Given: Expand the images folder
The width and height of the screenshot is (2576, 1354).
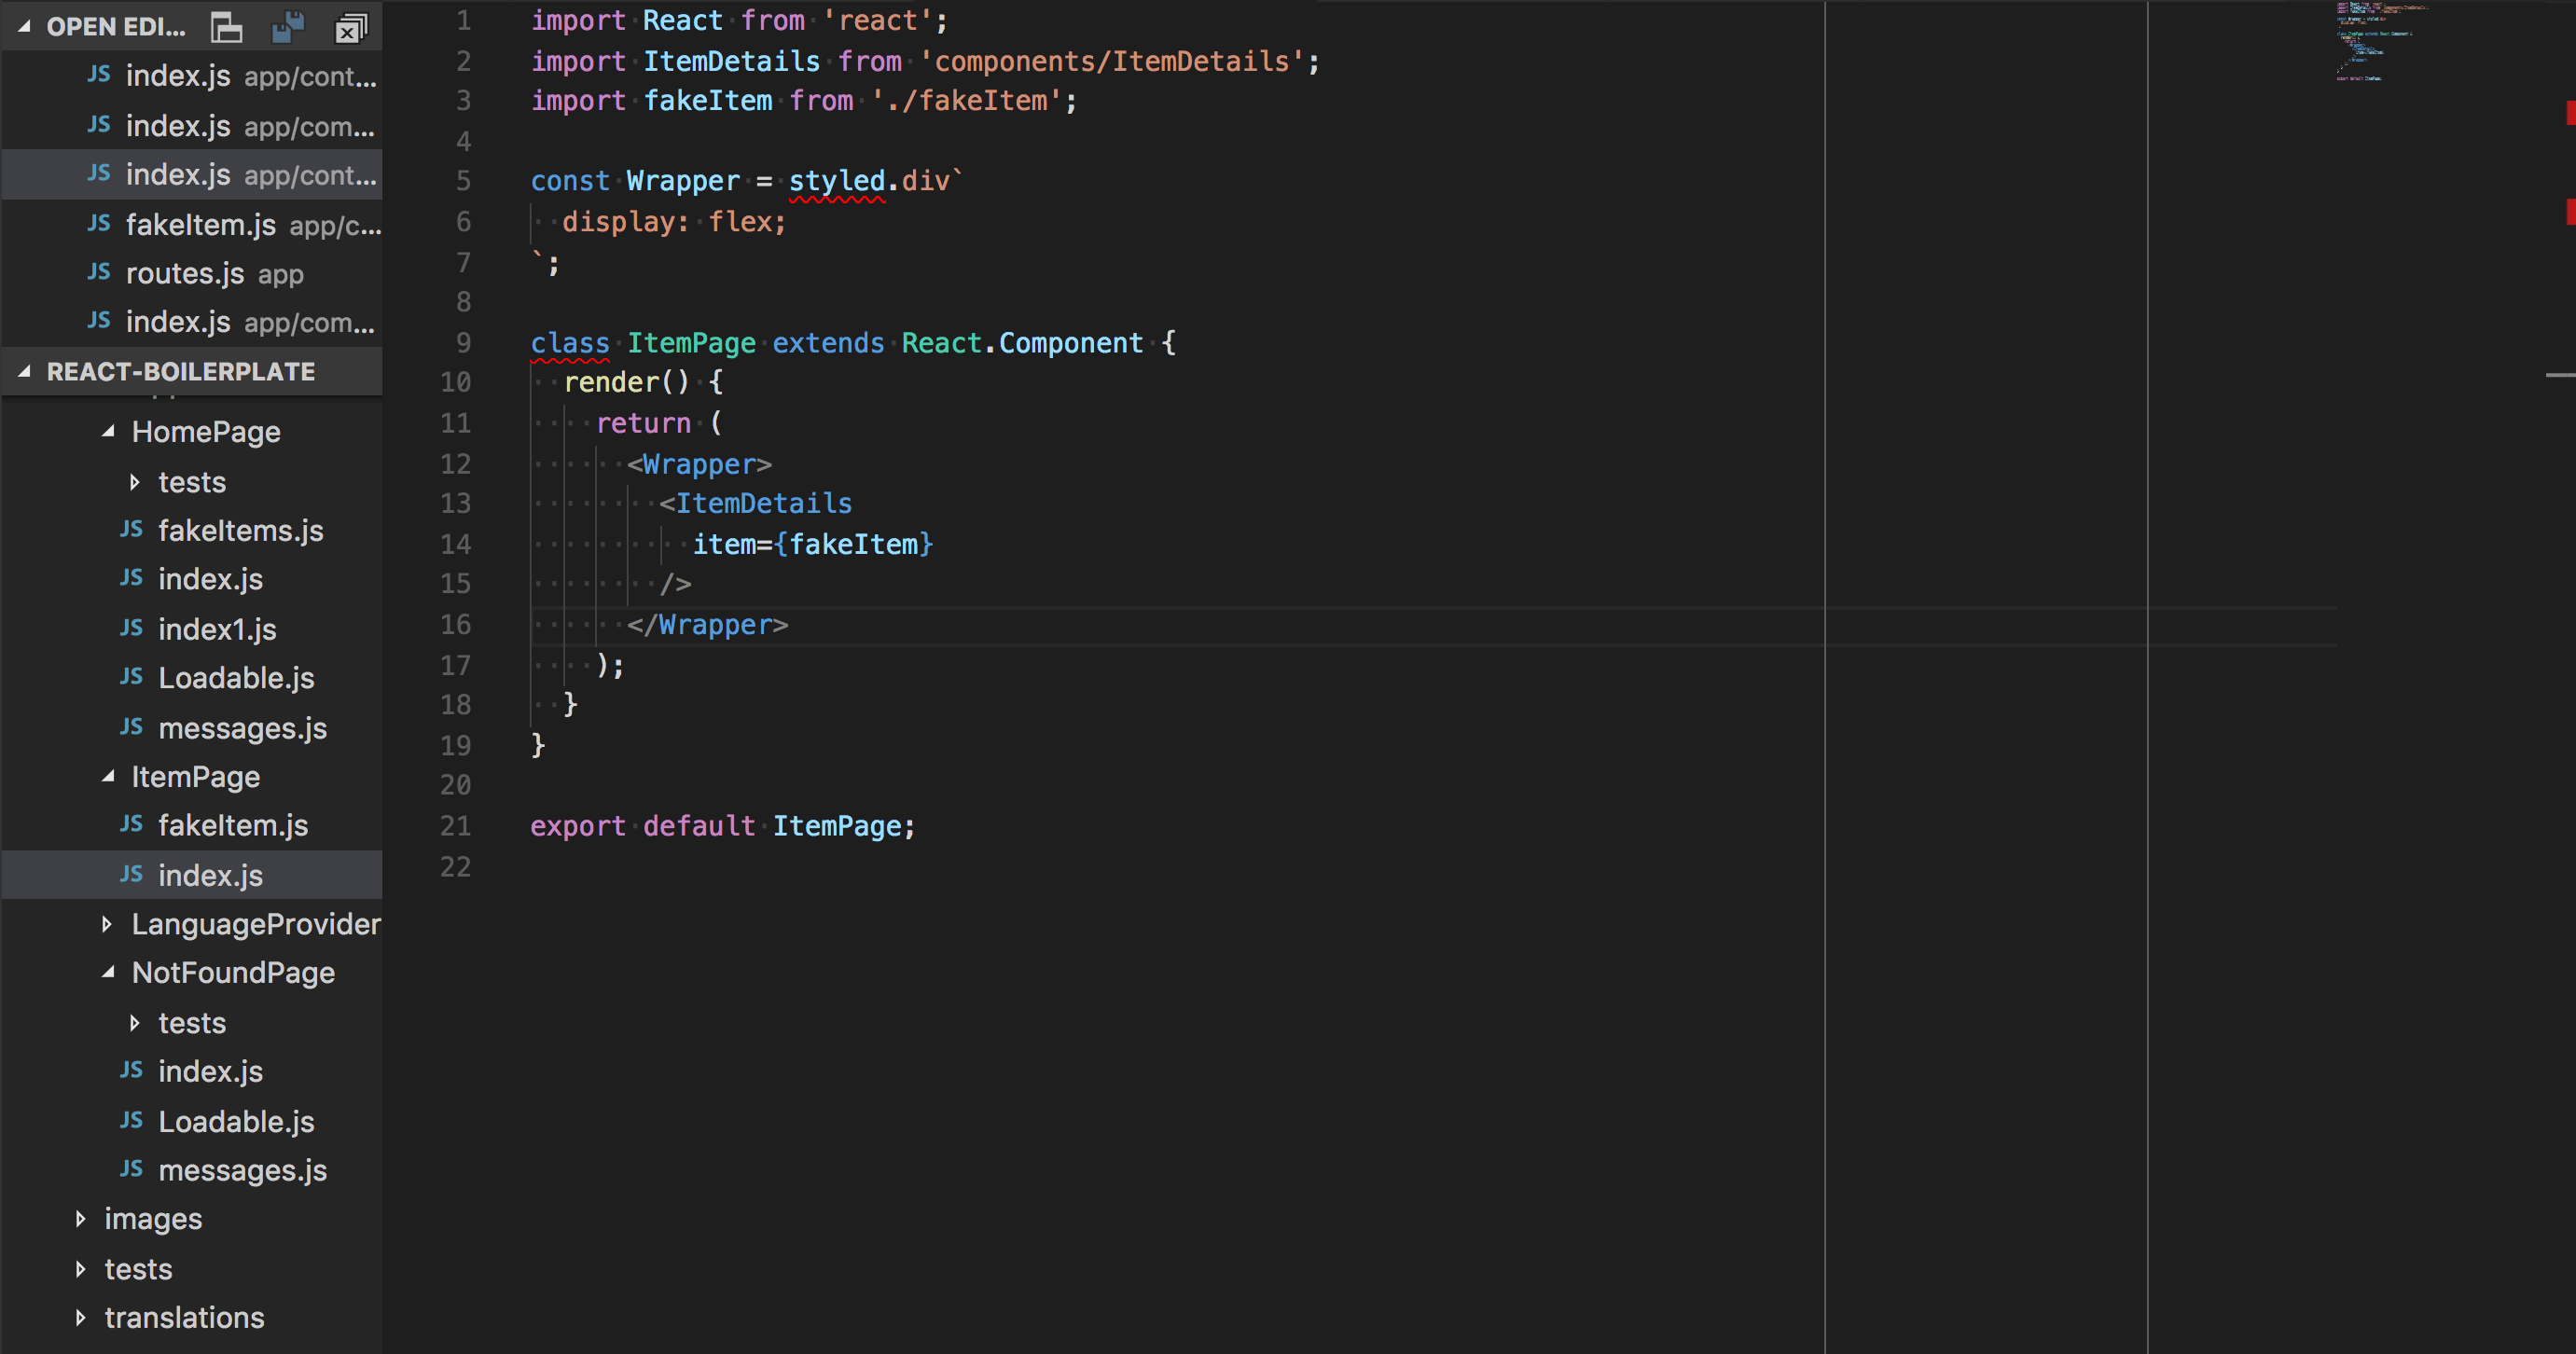Looking at the screenshot, I should (x=82, y=1218).
